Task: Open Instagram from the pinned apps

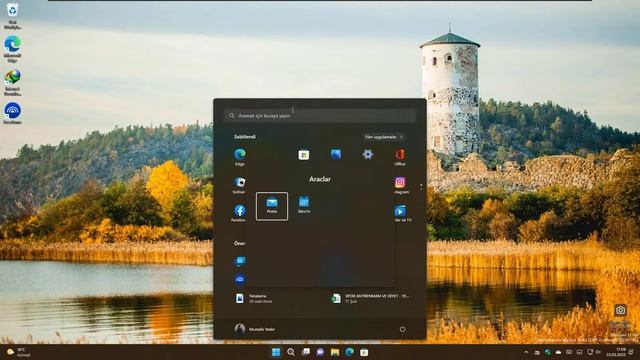Action: [400, 185]
